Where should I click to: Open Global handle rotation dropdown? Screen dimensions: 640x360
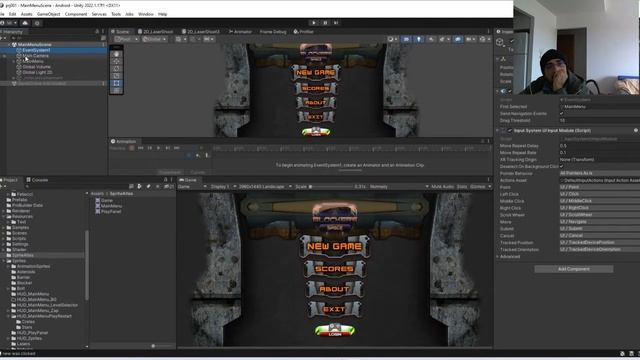154,39
